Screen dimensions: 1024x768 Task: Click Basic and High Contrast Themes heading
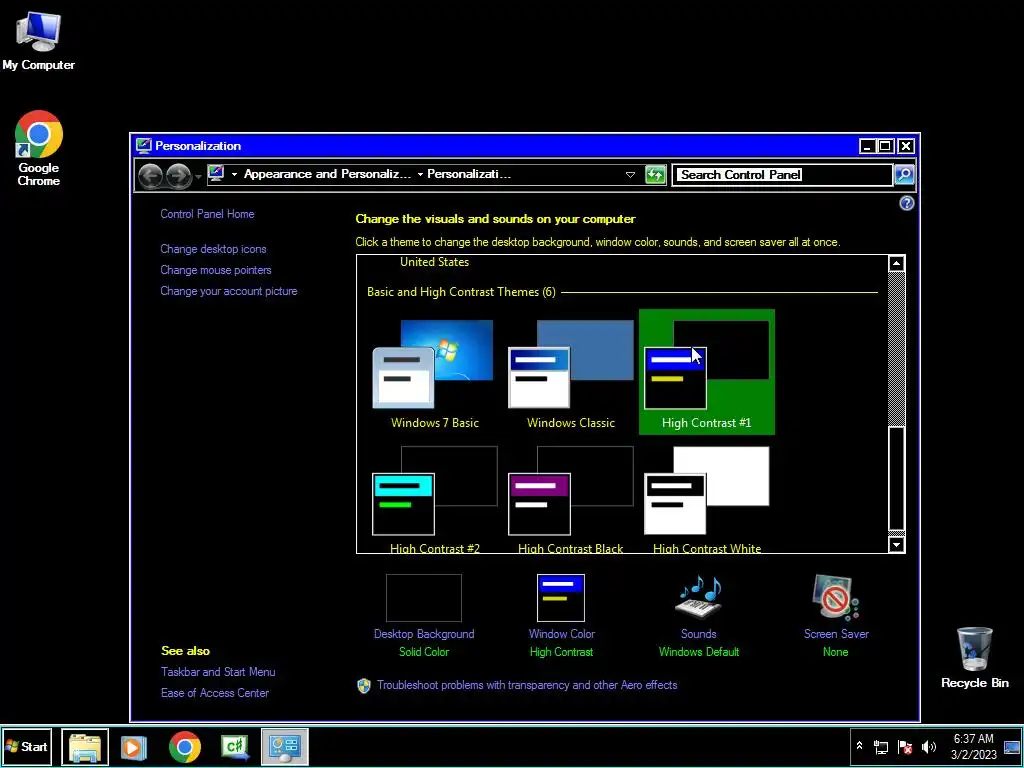coord(461,292)
